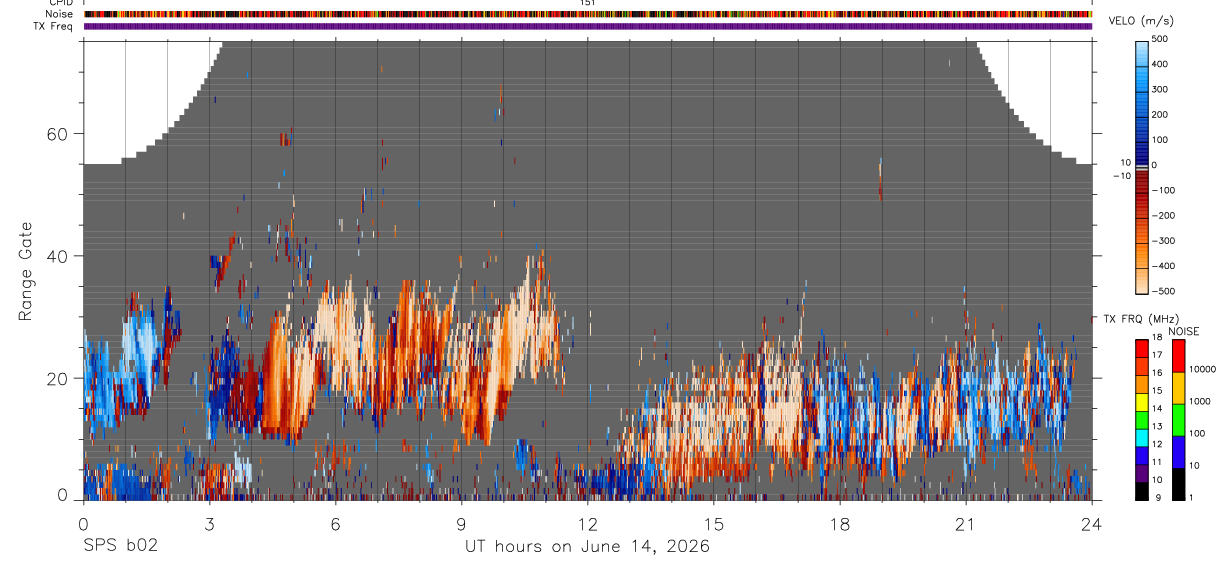Click the SPS b02 radar beam label
1228x567 pixels.
[x=120, y=546]
